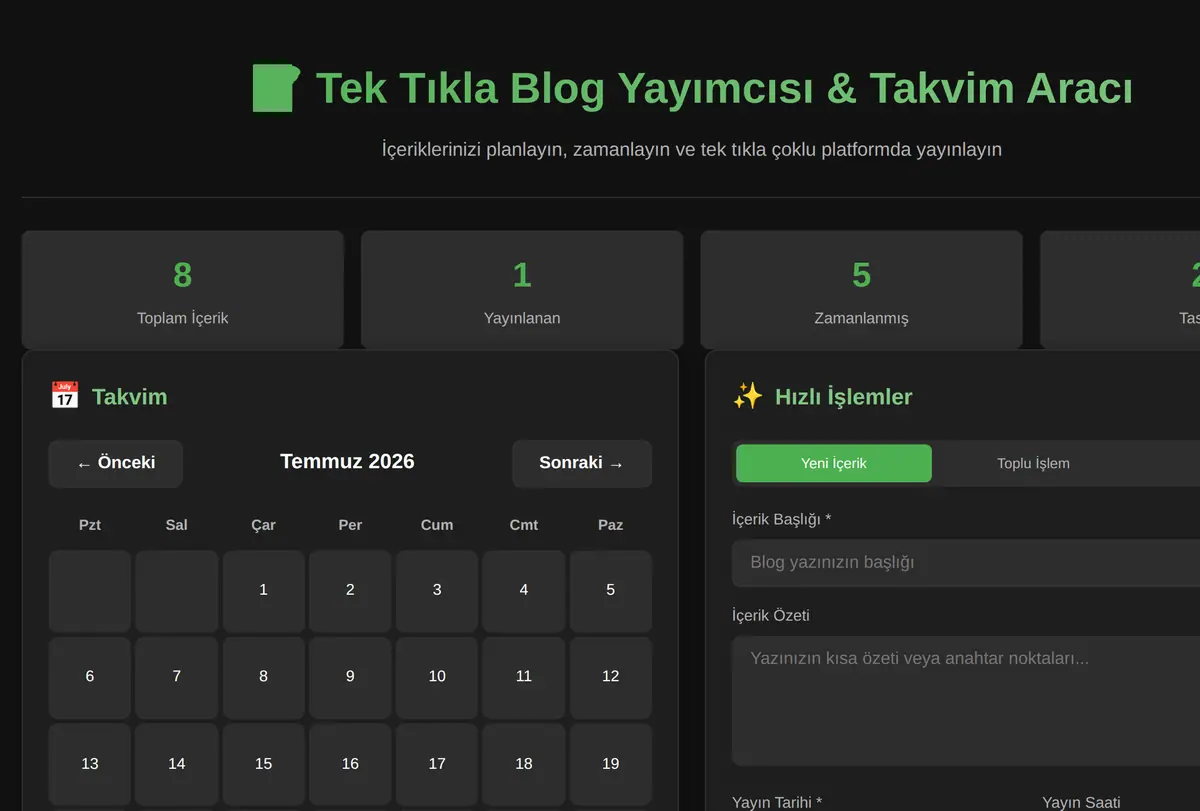Select July 9 in the calendar
This screenshot has width=1200, height=811.
(x=350, y=677)
